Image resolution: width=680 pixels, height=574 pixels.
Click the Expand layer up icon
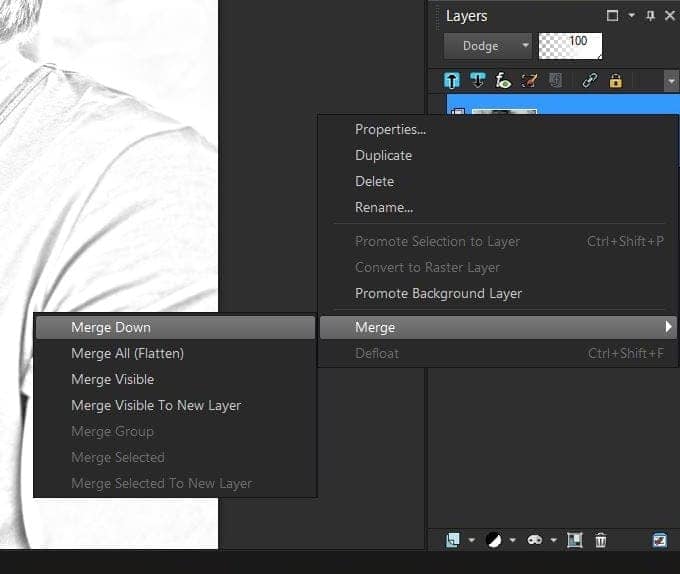coord(452,81)
